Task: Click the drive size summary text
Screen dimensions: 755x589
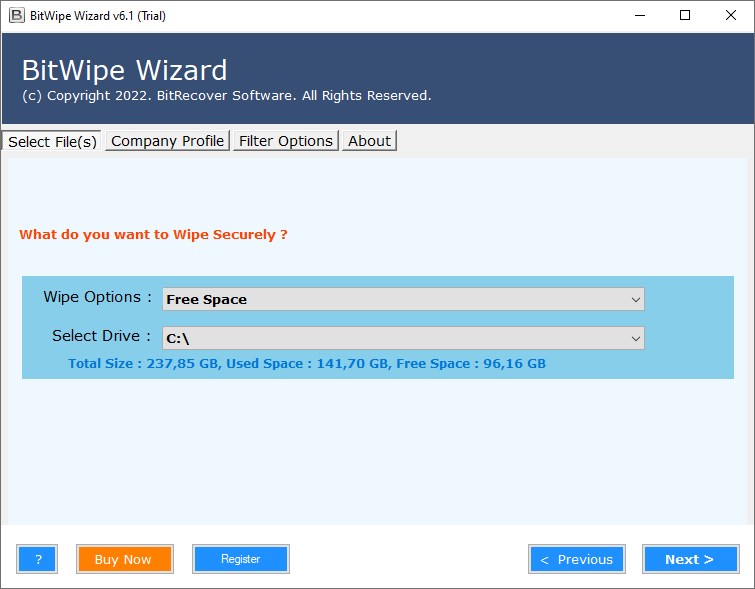Action: 307,364
